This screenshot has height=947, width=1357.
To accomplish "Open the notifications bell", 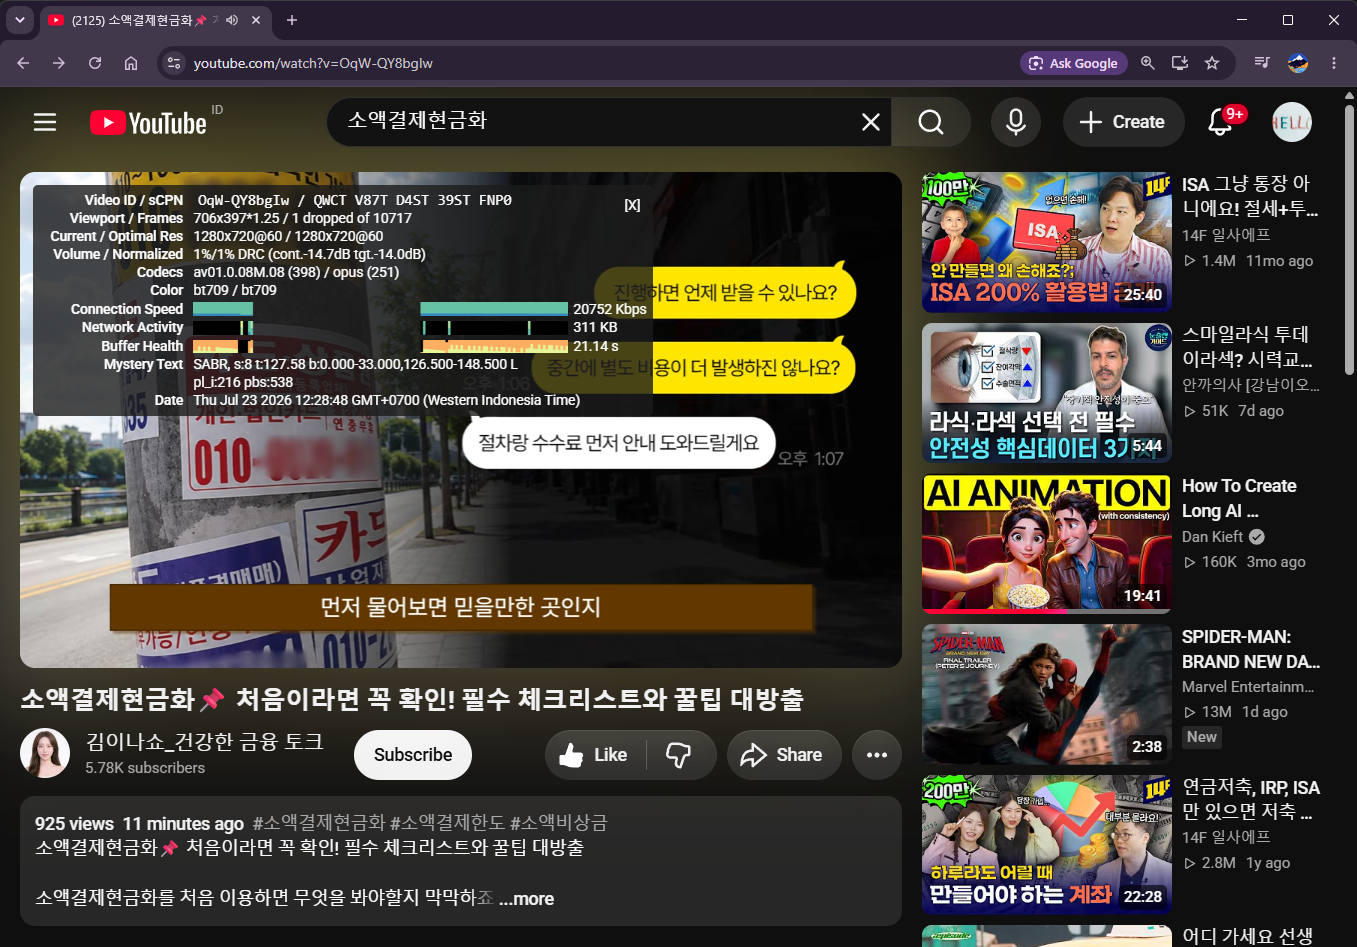I will point(1220,122).
